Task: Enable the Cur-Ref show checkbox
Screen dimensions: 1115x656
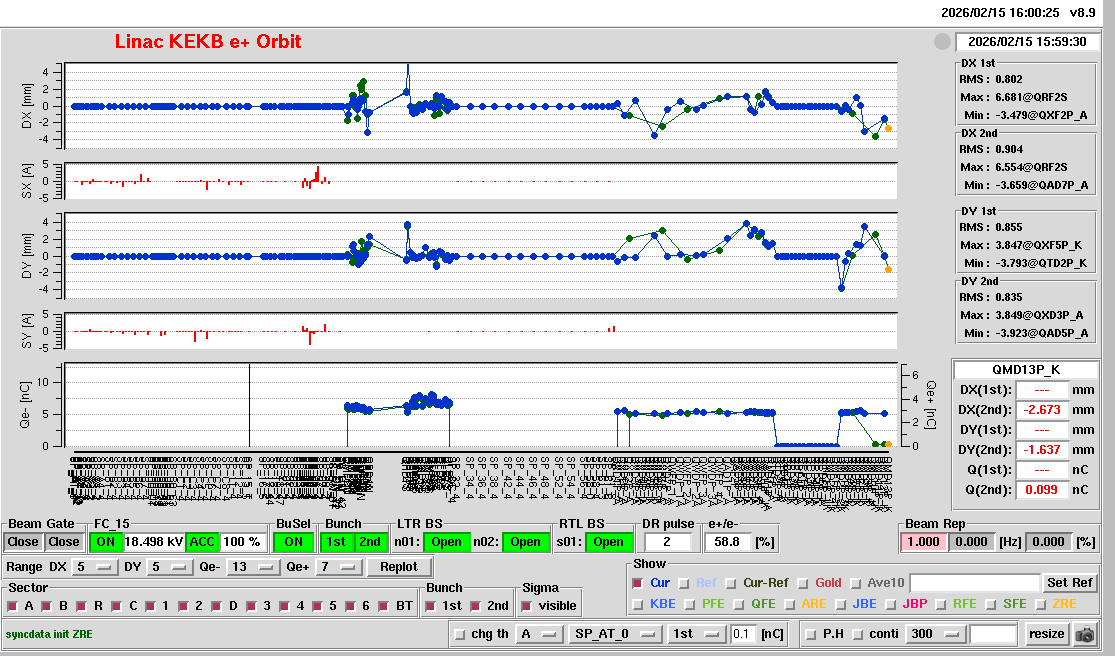Action: [731, 583]
